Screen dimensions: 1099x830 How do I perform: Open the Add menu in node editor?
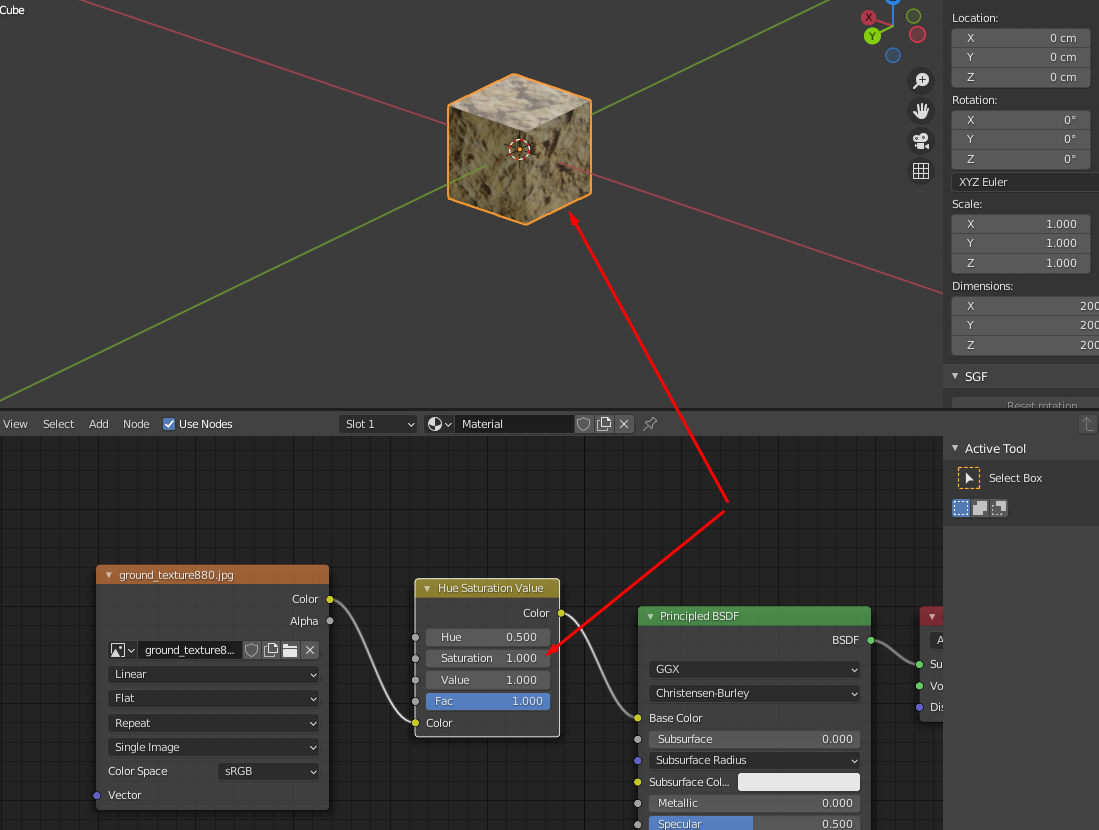pos(99,424)
